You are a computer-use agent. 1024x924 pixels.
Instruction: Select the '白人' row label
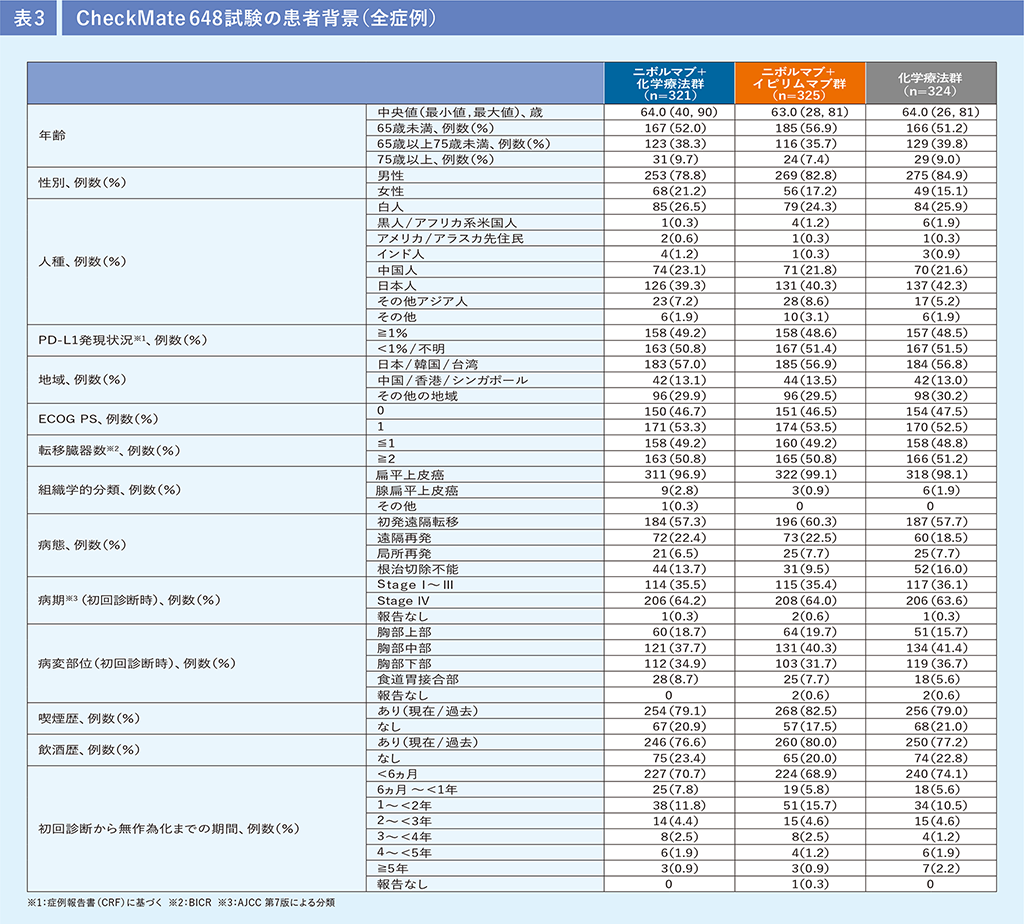(391, 207)
